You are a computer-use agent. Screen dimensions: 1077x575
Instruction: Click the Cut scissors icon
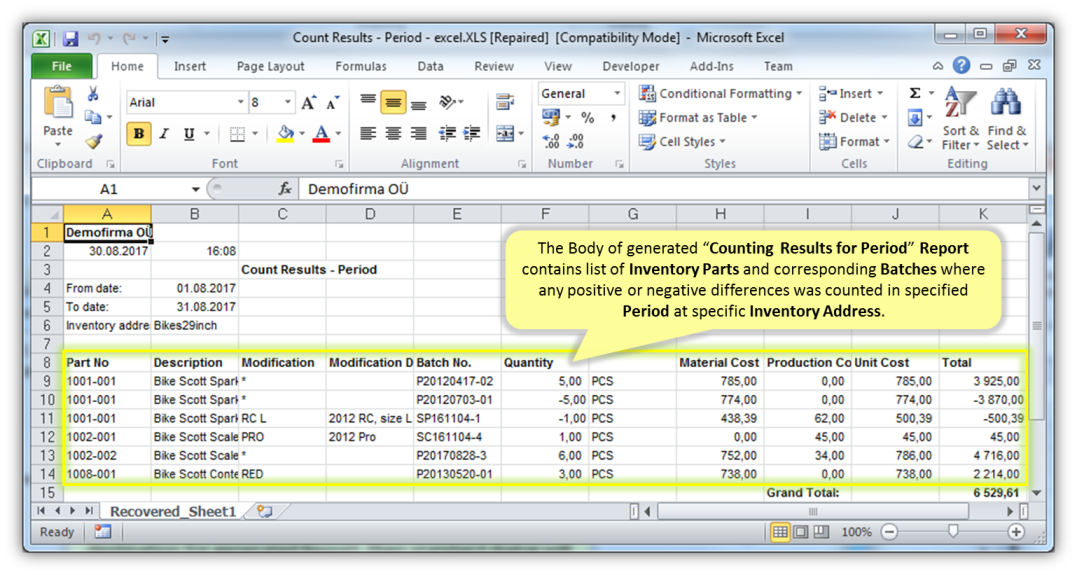pyautogui.click(x=93, y=94)
